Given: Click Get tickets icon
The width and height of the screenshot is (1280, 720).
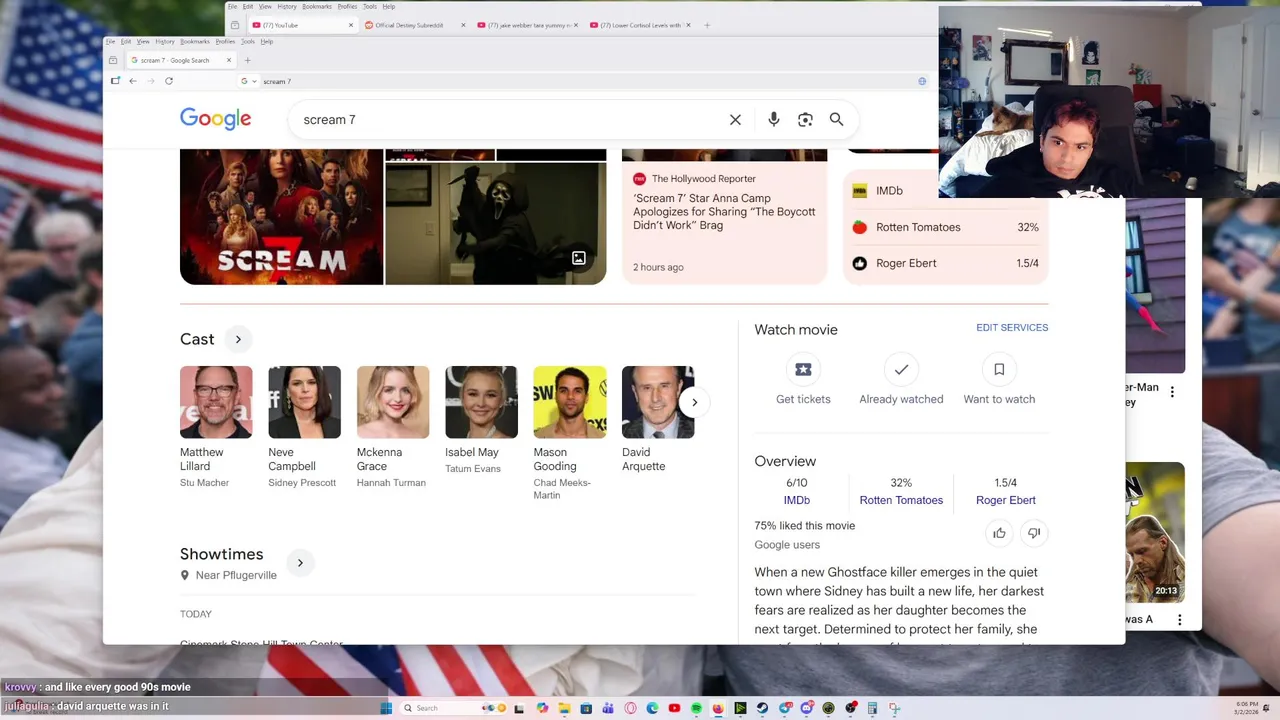Looking at the screenshot, I should [x=803, y=369].
